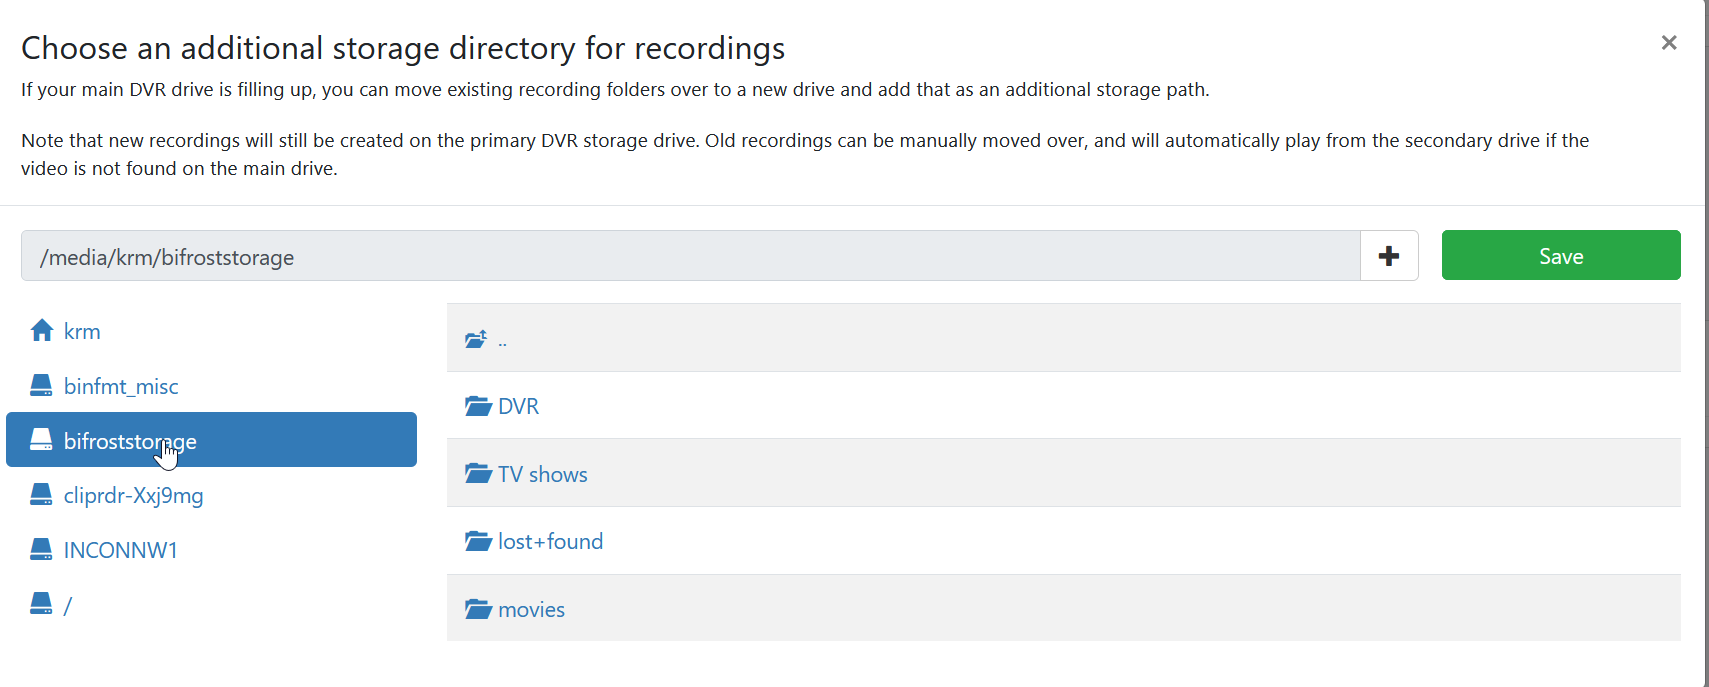This screenshot has height=687, width=1709.
Task: Open the lost+found folder
Action: [551, 542]
